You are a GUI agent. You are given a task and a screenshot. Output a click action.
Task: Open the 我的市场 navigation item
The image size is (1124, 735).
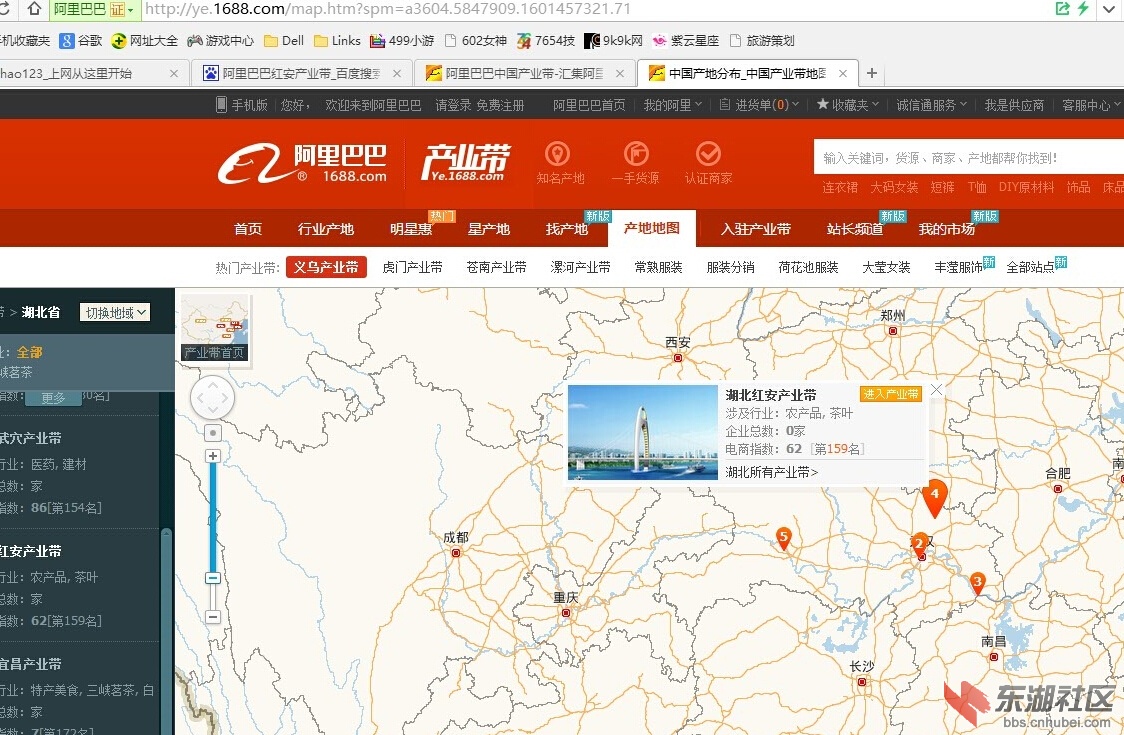click(946, 229)
